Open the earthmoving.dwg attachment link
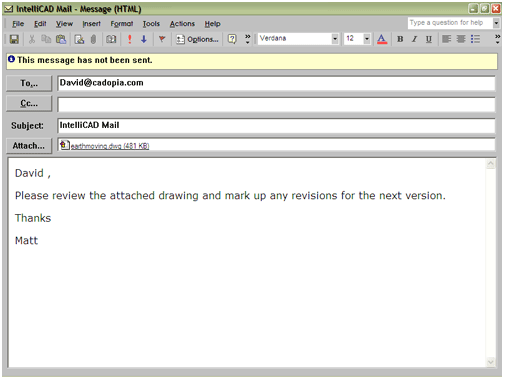The image size is (505, 379). [110, 146]
